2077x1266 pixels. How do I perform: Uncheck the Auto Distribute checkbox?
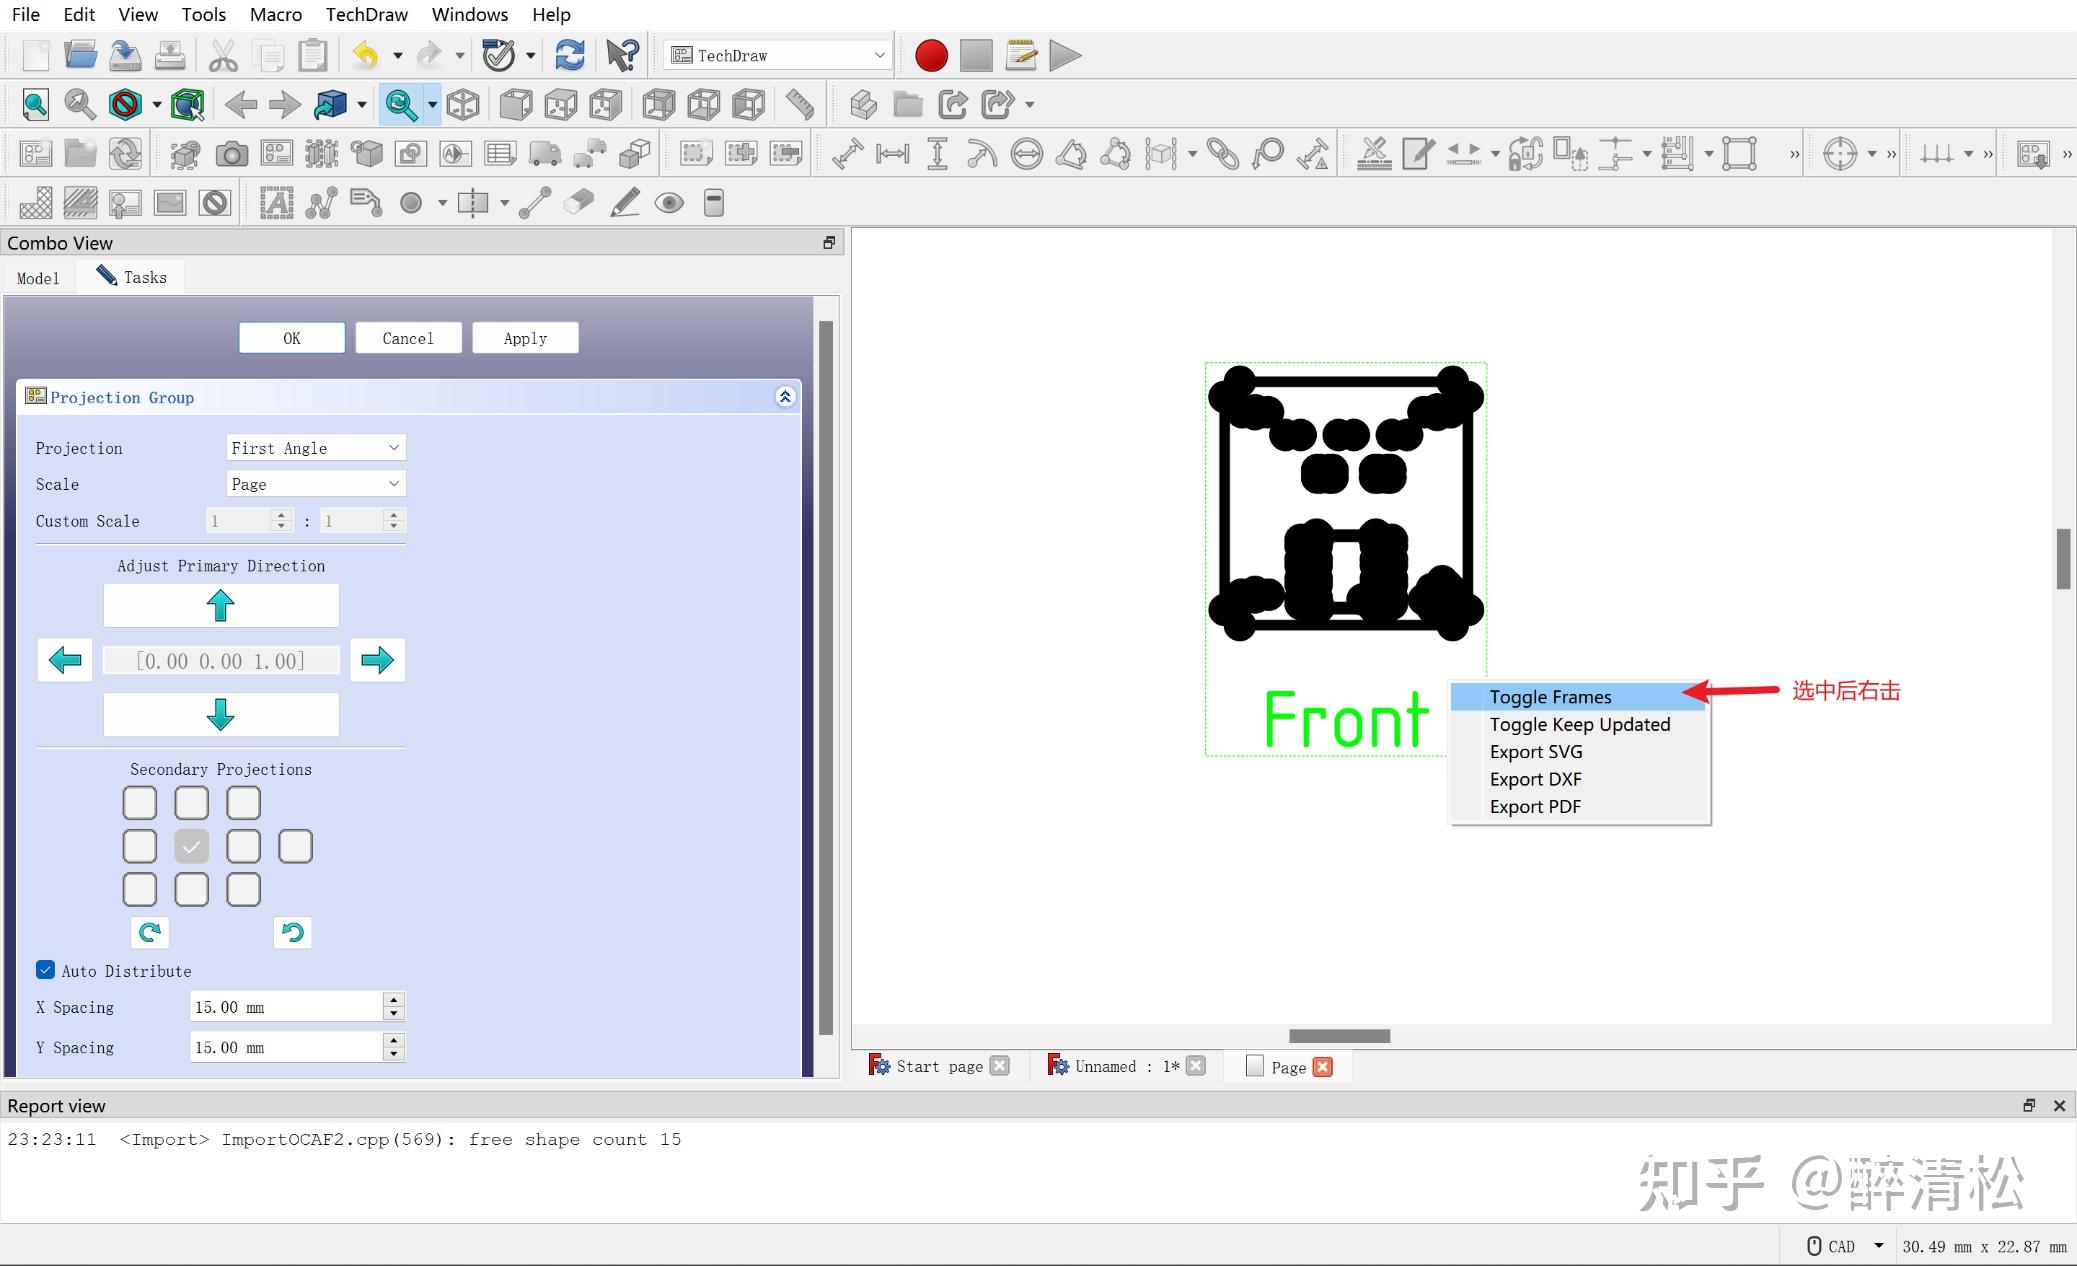click(x=45, y=970)
